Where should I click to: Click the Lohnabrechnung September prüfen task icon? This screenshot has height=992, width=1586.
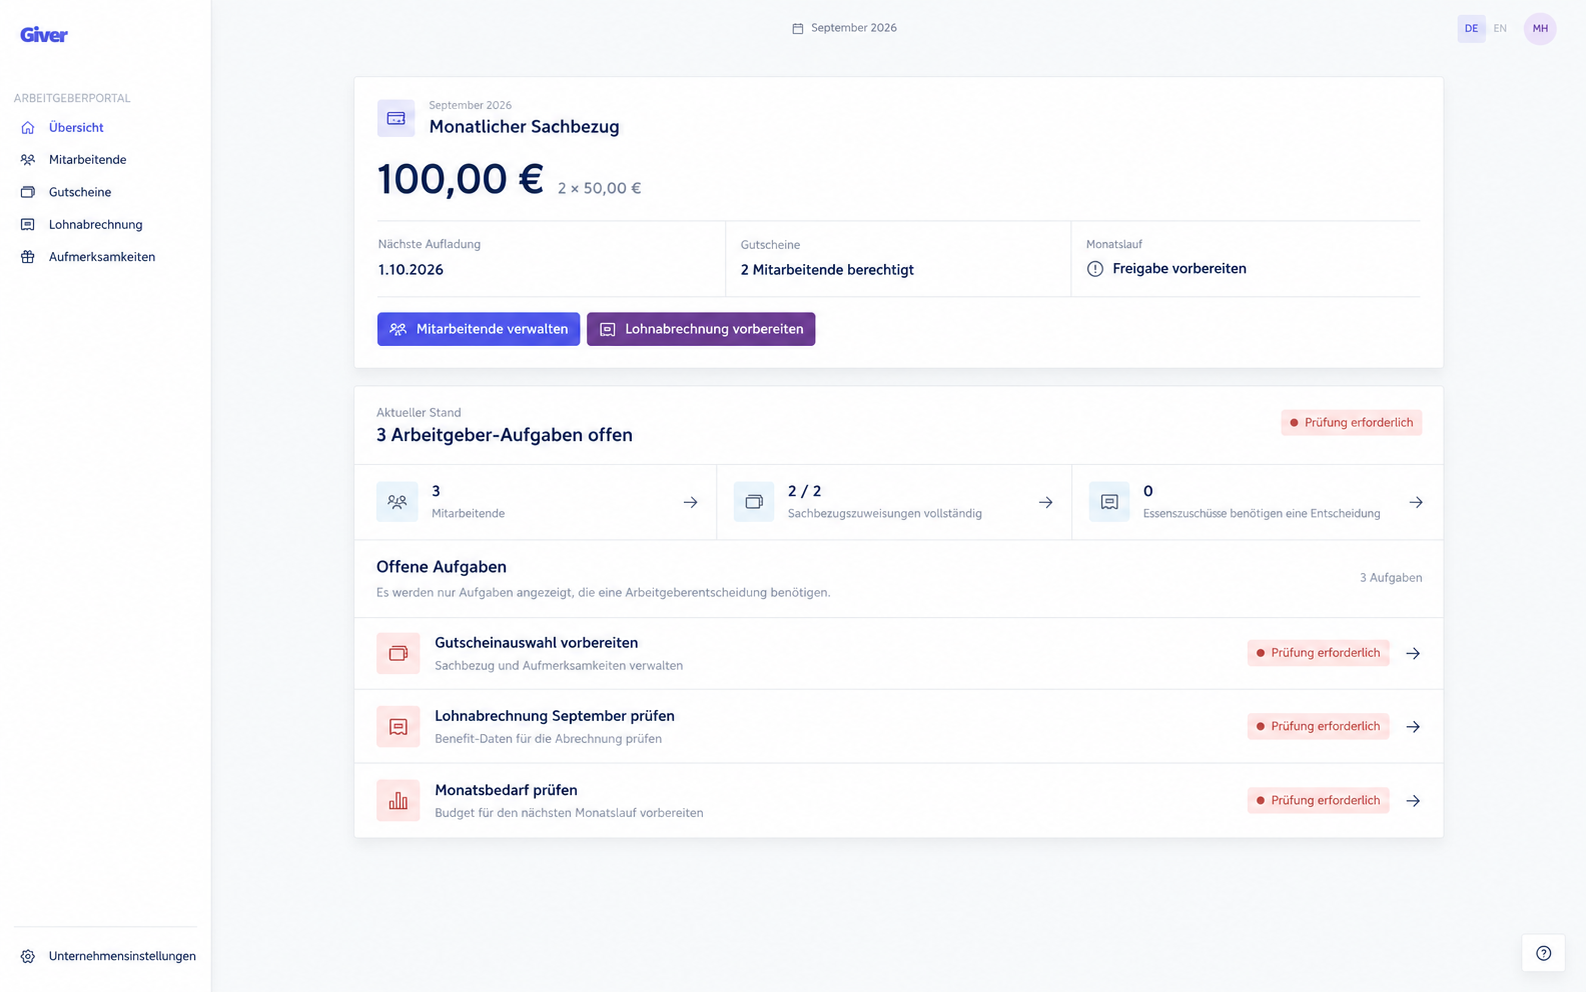[398, 727]
